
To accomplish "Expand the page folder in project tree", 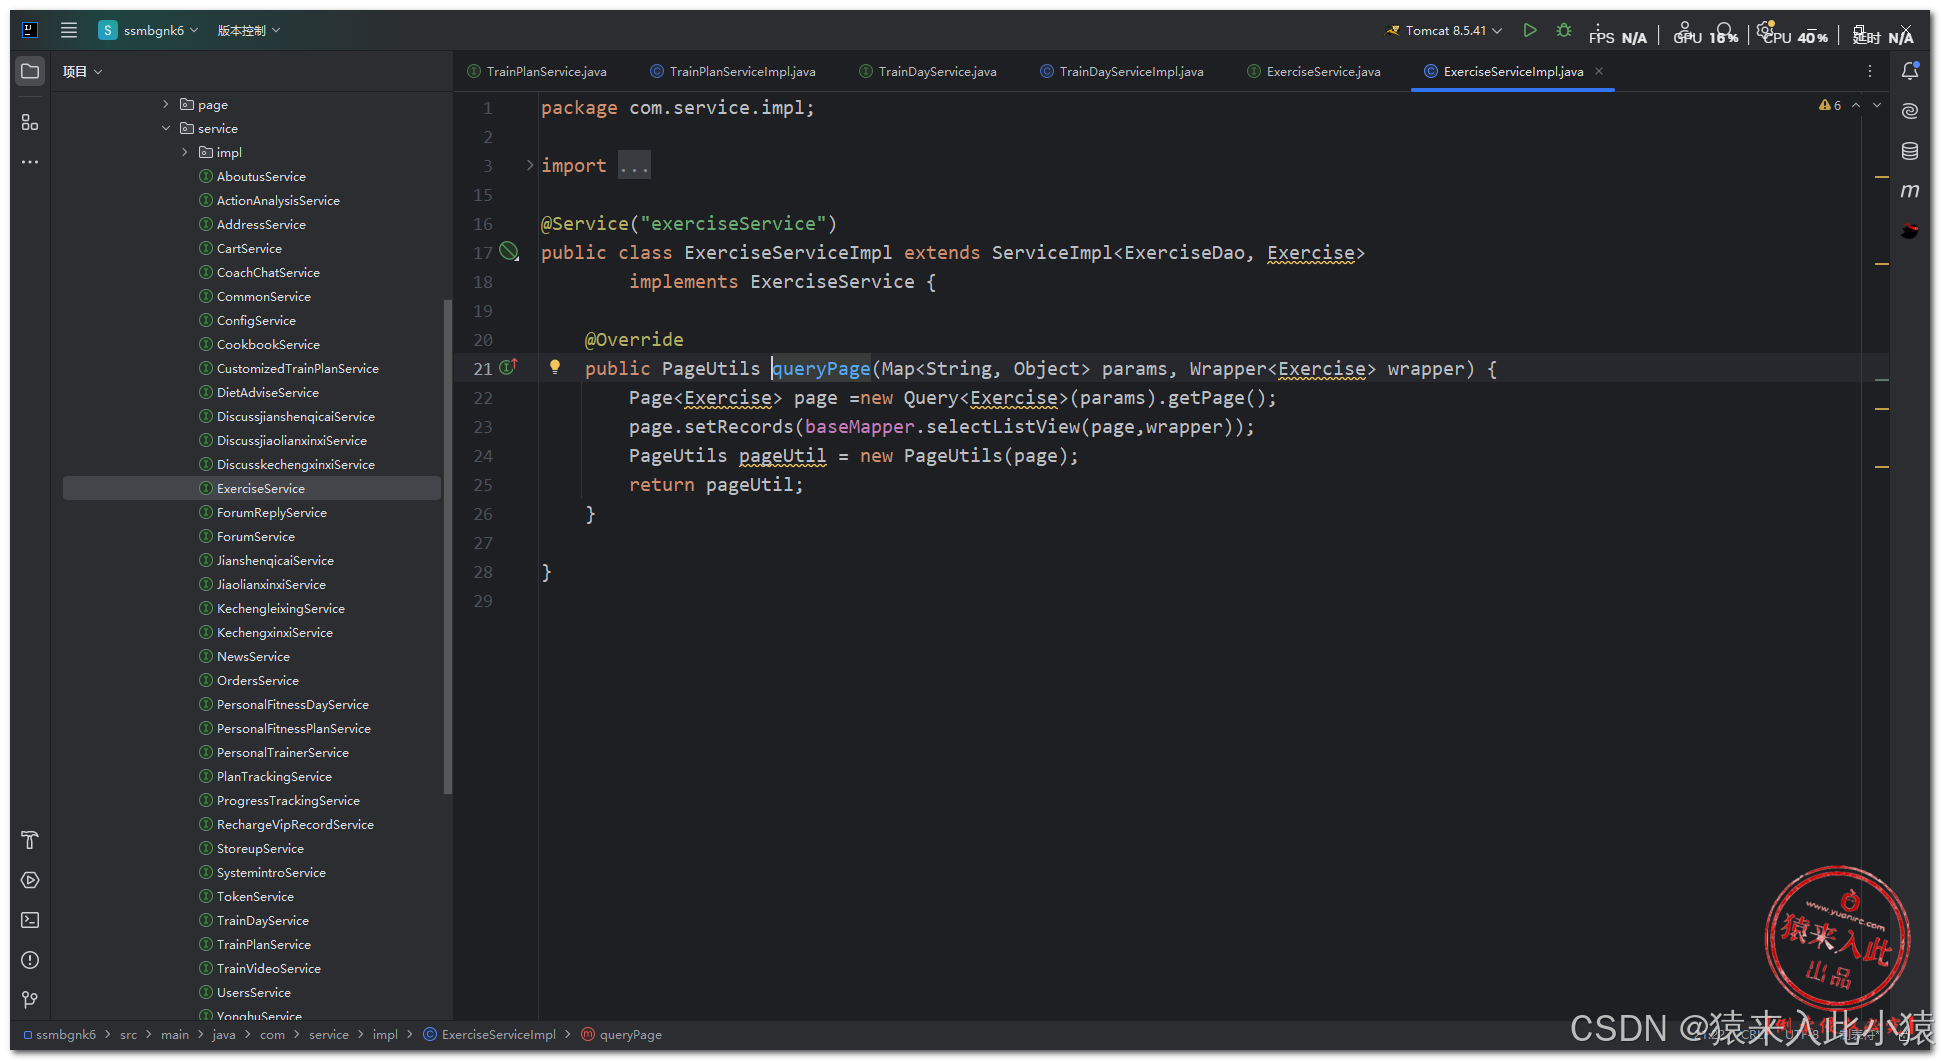I will click(x=166, y=104).
